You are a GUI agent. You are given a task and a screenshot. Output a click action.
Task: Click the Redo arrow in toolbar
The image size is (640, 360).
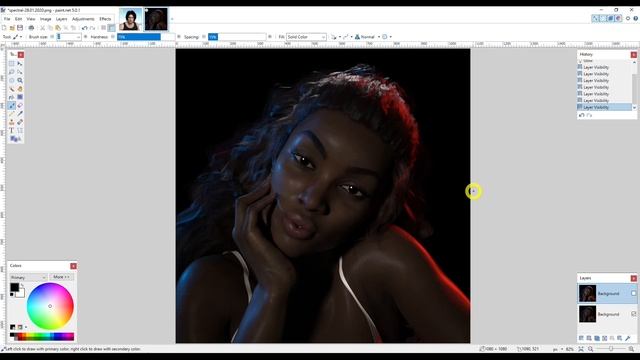click(92, 28)
